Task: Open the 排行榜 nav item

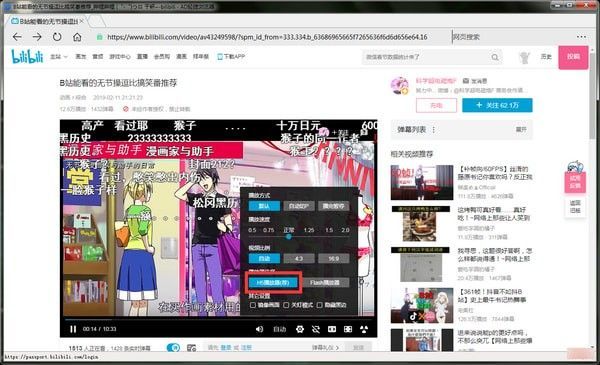Action: click(201, 57)
